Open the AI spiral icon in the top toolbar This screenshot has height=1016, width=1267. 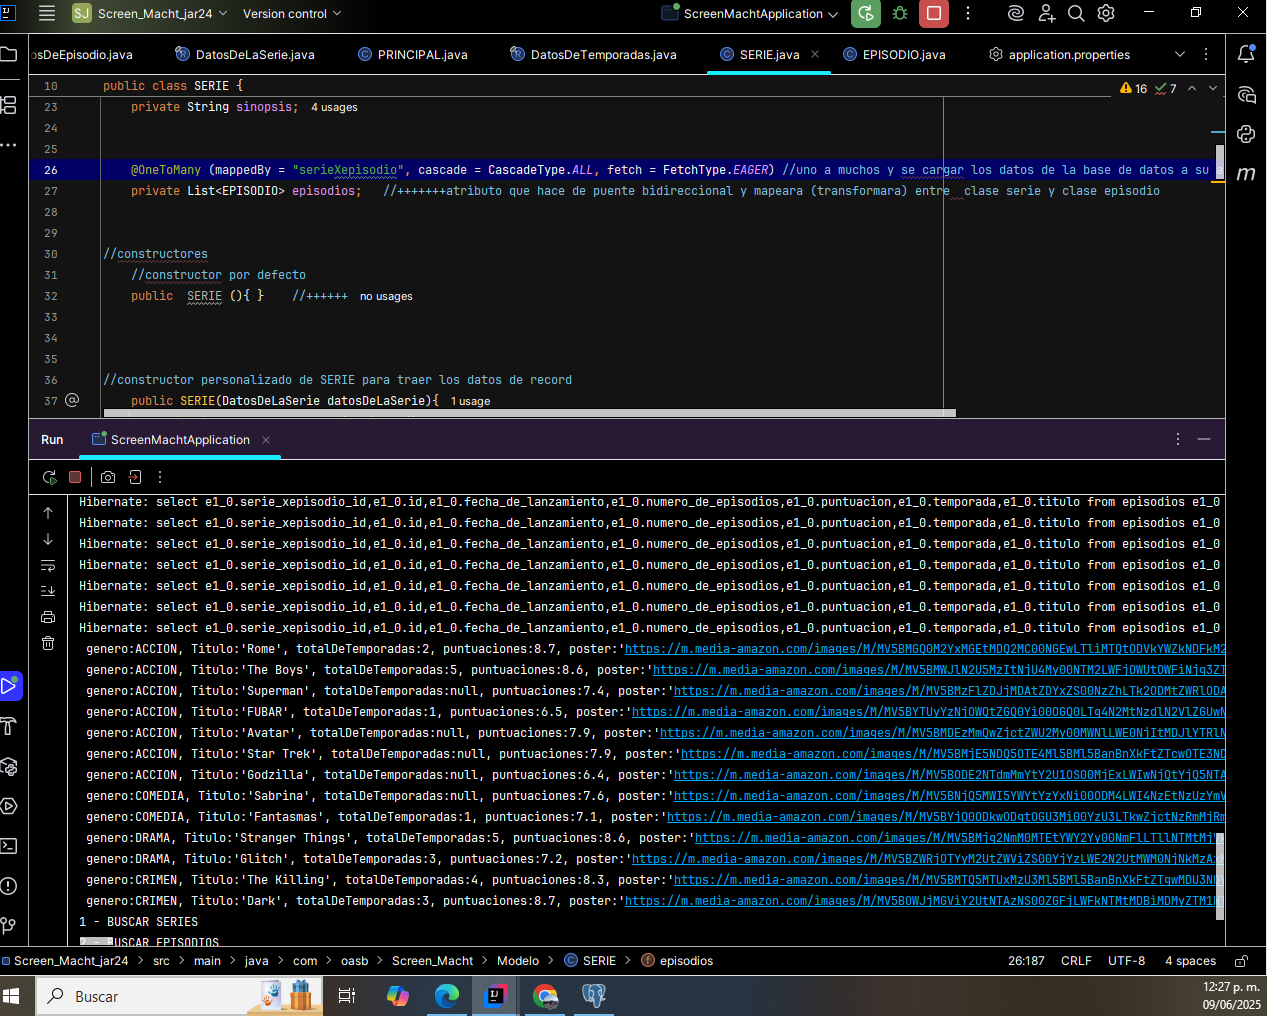click(1016, 13)
